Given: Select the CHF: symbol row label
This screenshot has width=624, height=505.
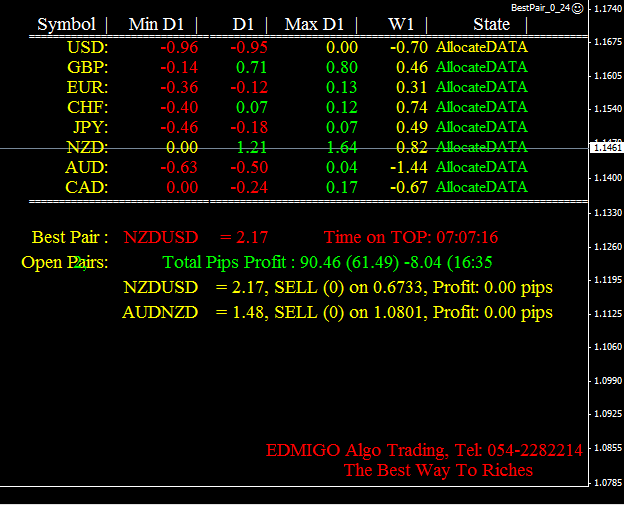Looking at the screenshot, I should (88, 107).
